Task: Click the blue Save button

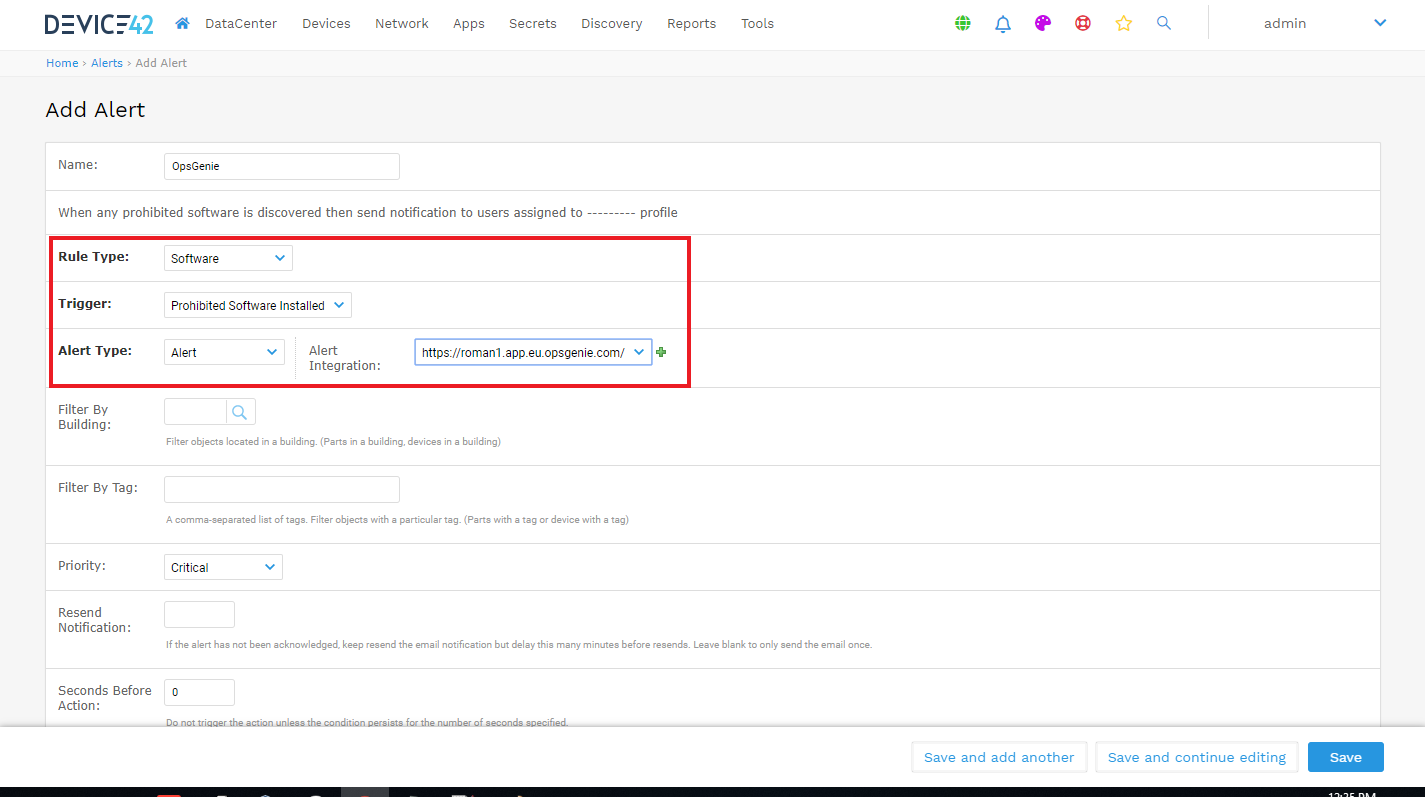Action: click(1345, 757)
